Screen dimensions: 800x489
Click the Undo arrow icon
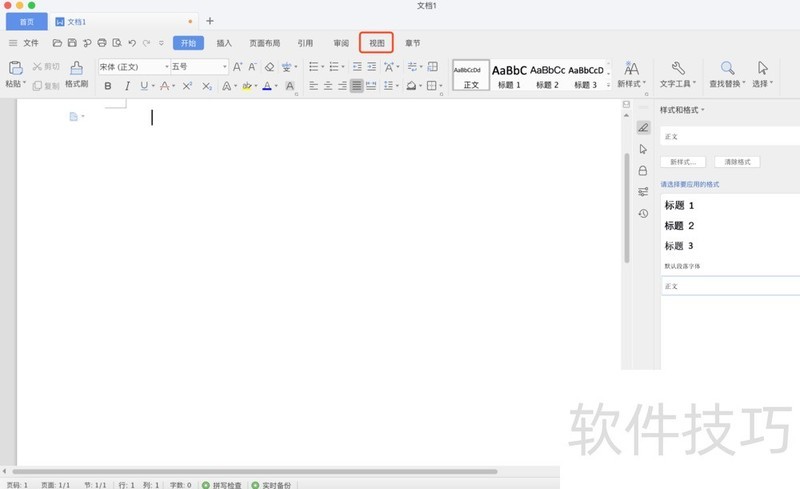tap(132, 43)
